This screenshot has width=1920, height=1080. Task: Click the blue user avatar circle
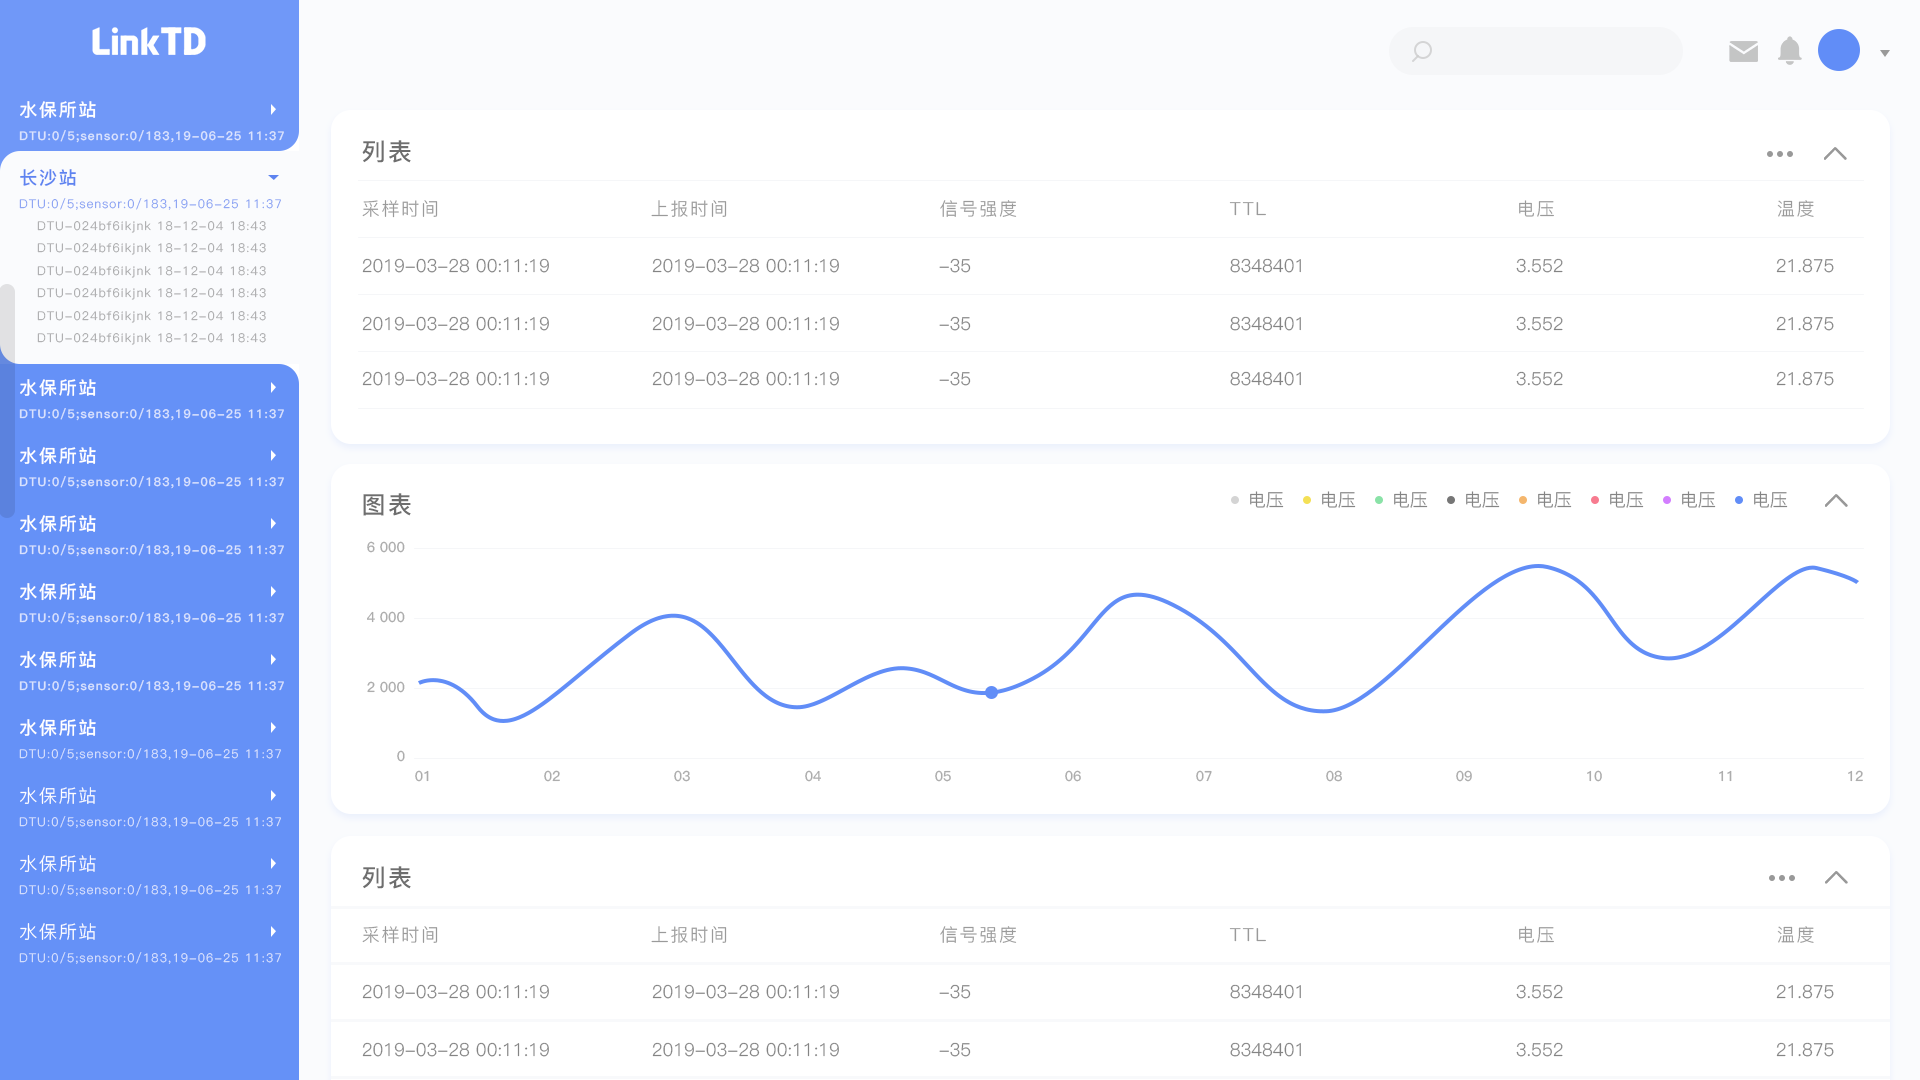click(1838, 50)
